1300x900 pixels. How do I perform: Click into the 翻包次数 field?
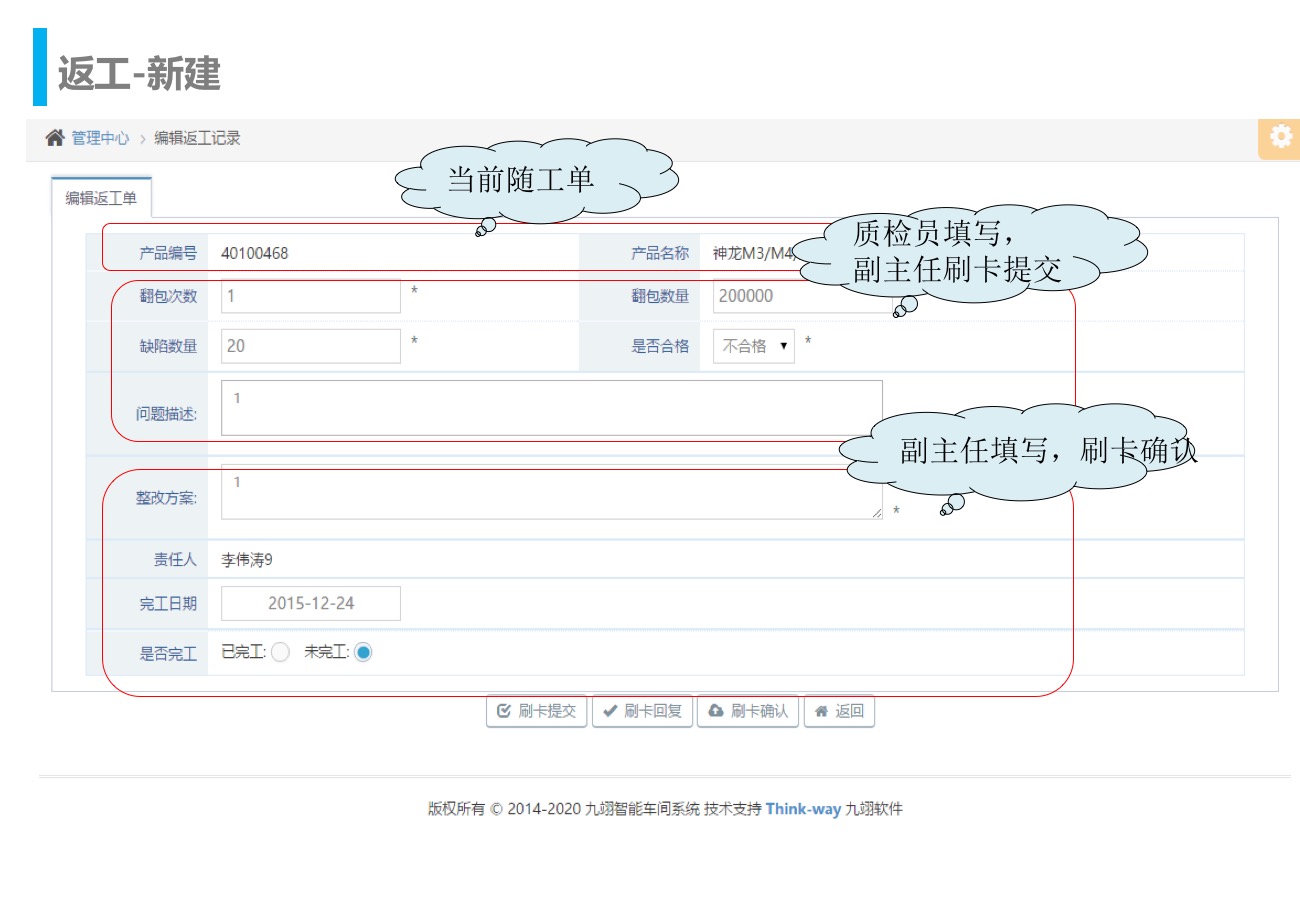coord(310,296)
